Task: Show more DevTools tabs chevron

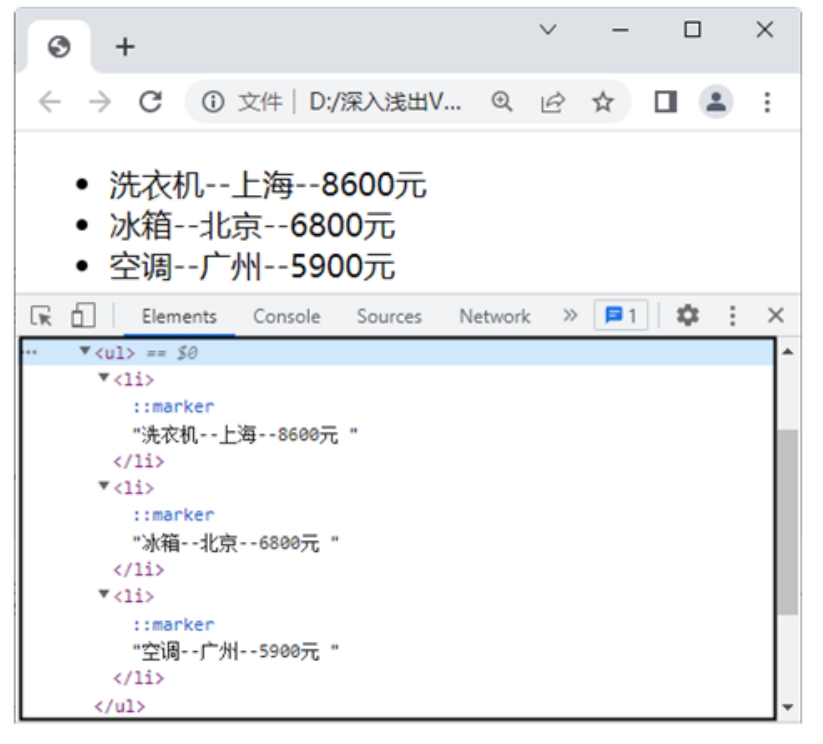Action: 570,316
